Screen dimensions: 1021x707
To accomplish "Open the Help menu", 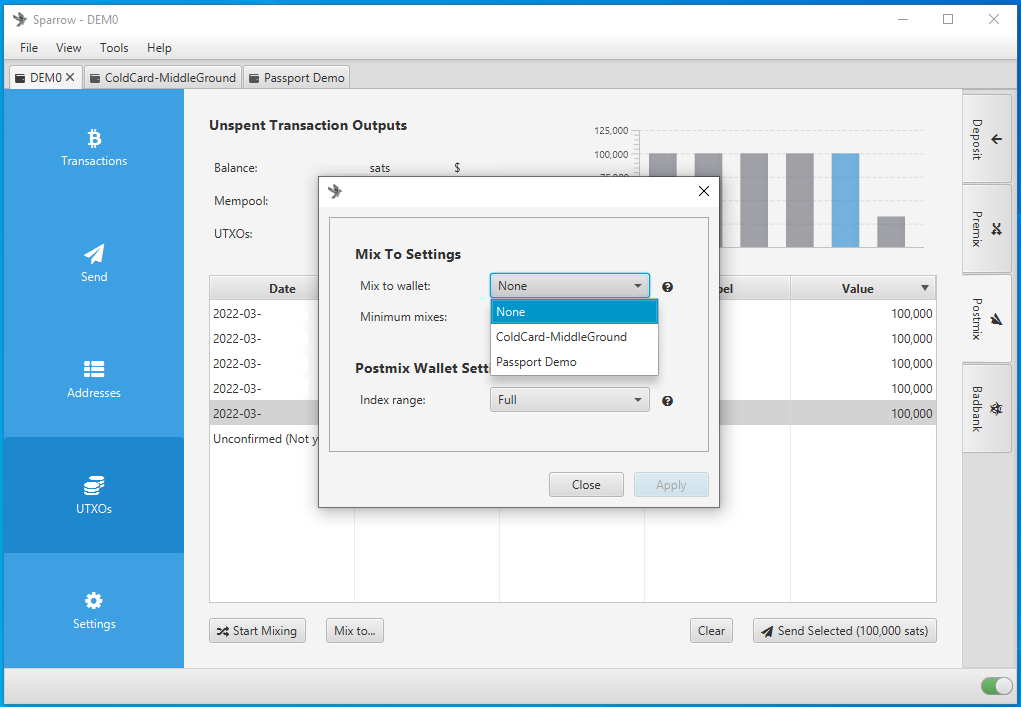I will pyautogui.click(x=159, y=48).
